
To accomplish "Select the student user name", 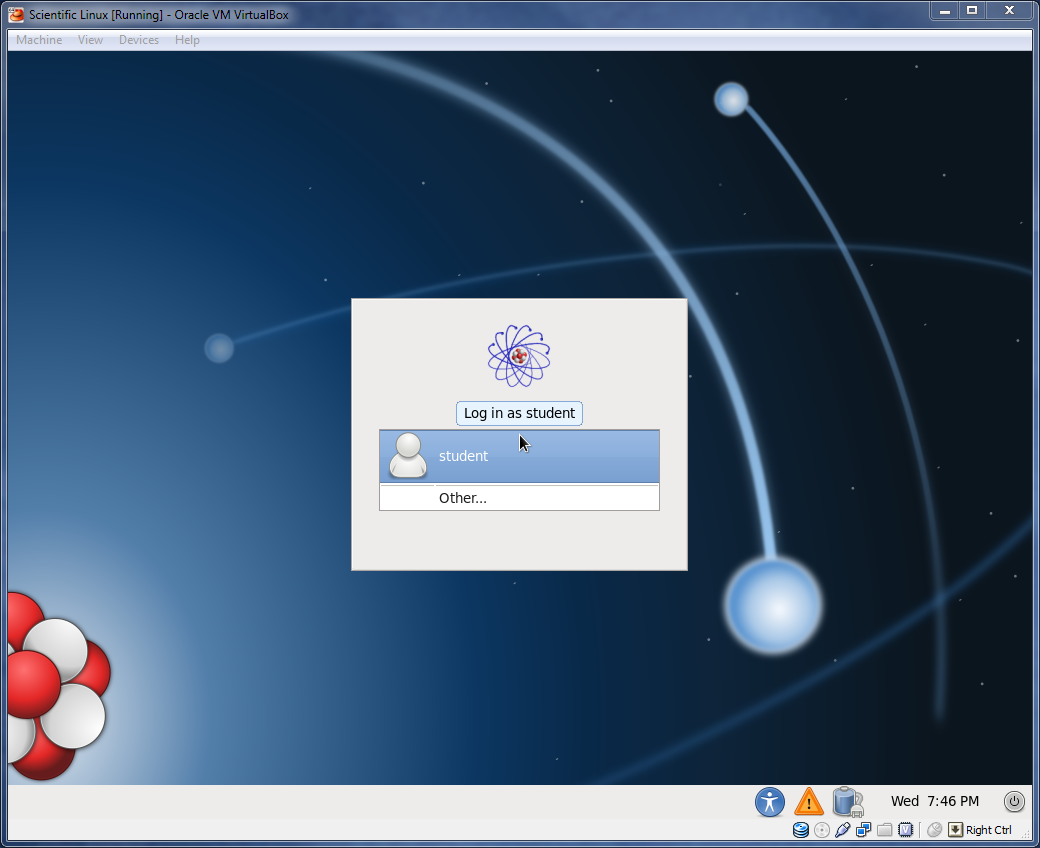I will (x=463, y=456).
